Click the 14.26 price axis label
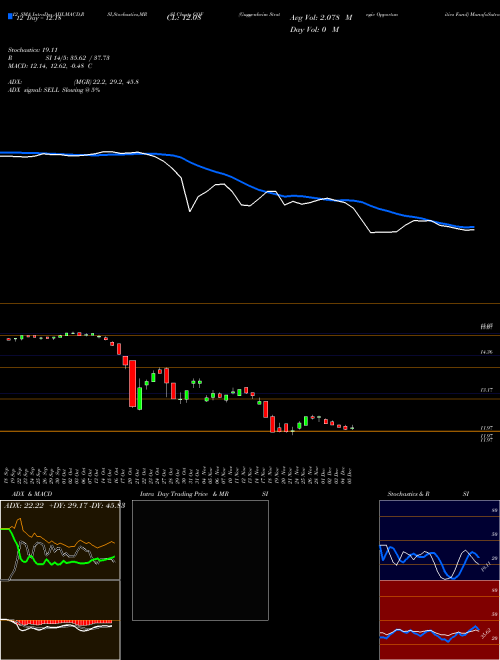 [x=487, y=352]
